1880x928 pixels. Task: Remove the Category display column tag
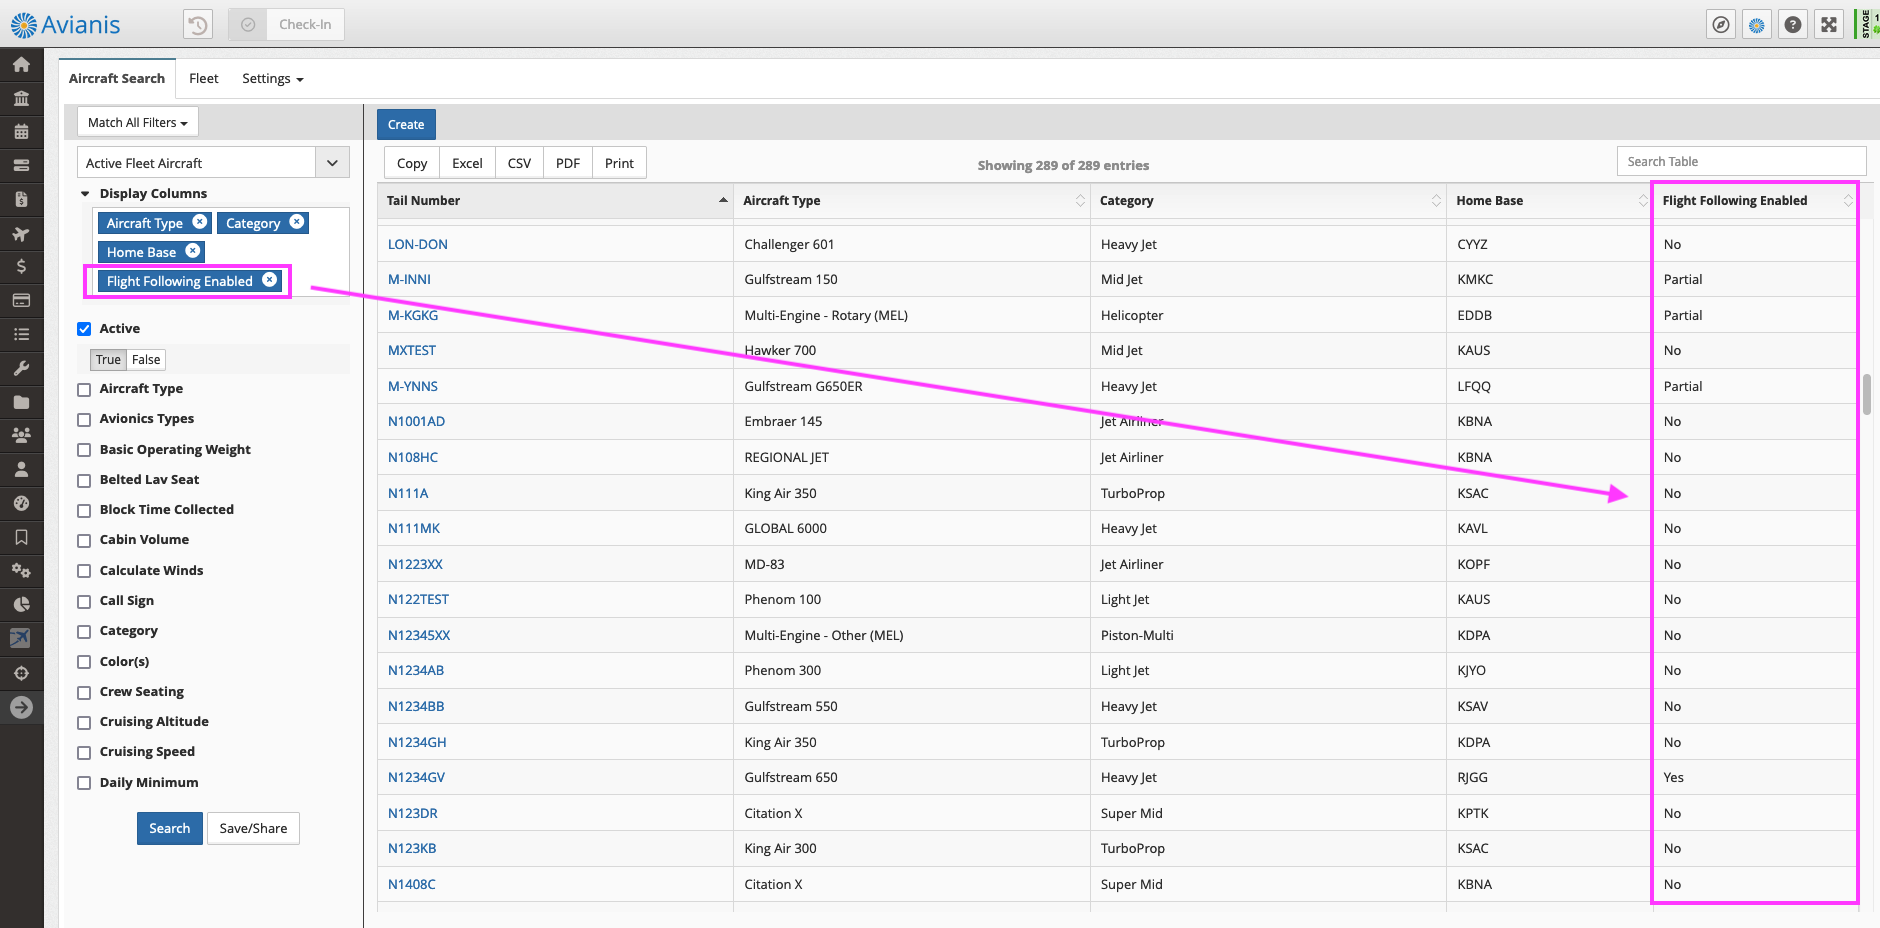point(297,222)
